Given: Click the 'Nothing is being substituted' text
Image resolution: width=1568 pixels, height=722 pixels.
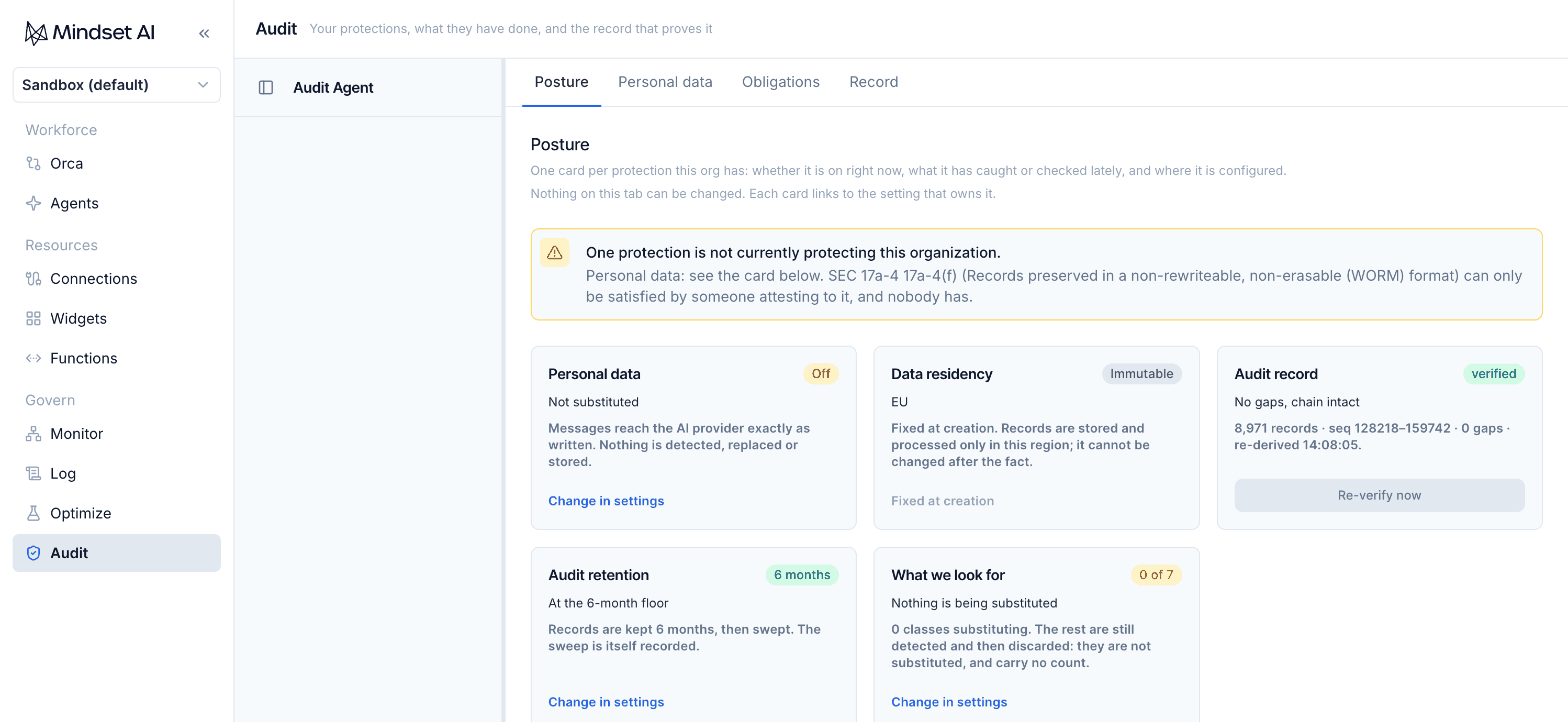Looking at the screenshot, I should pos(974,603).
